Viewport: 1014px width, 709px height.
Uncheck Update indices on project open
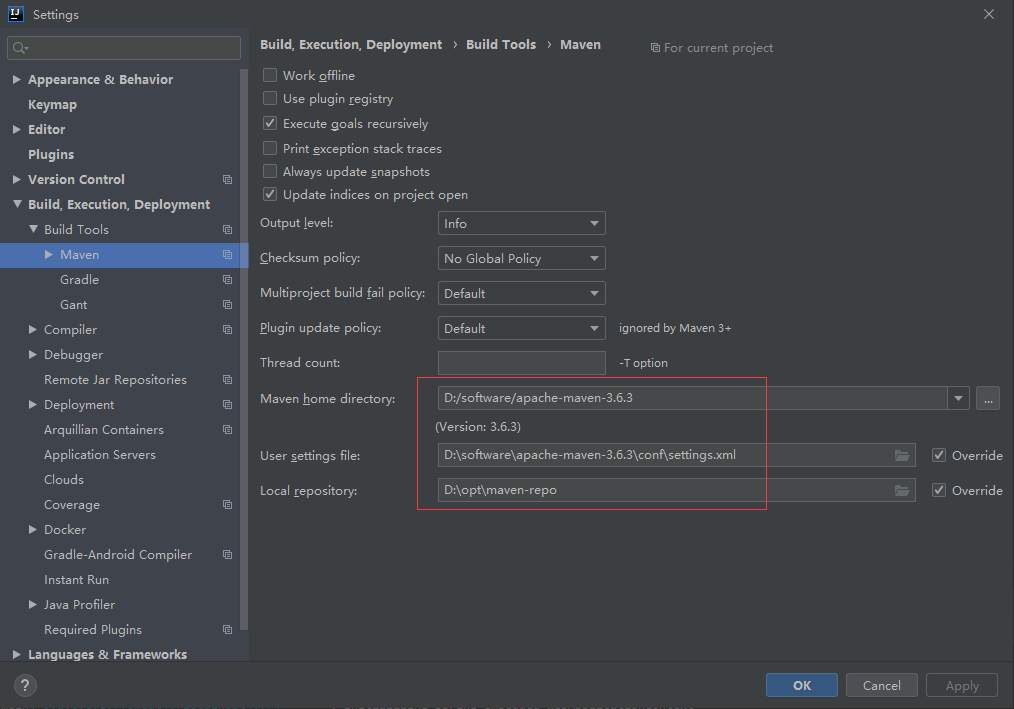click(x=270, y=194)
